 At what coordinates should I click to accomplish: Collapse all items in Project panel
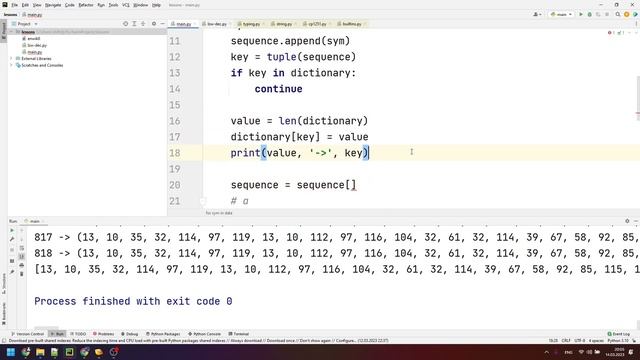(x=143, y=24)
